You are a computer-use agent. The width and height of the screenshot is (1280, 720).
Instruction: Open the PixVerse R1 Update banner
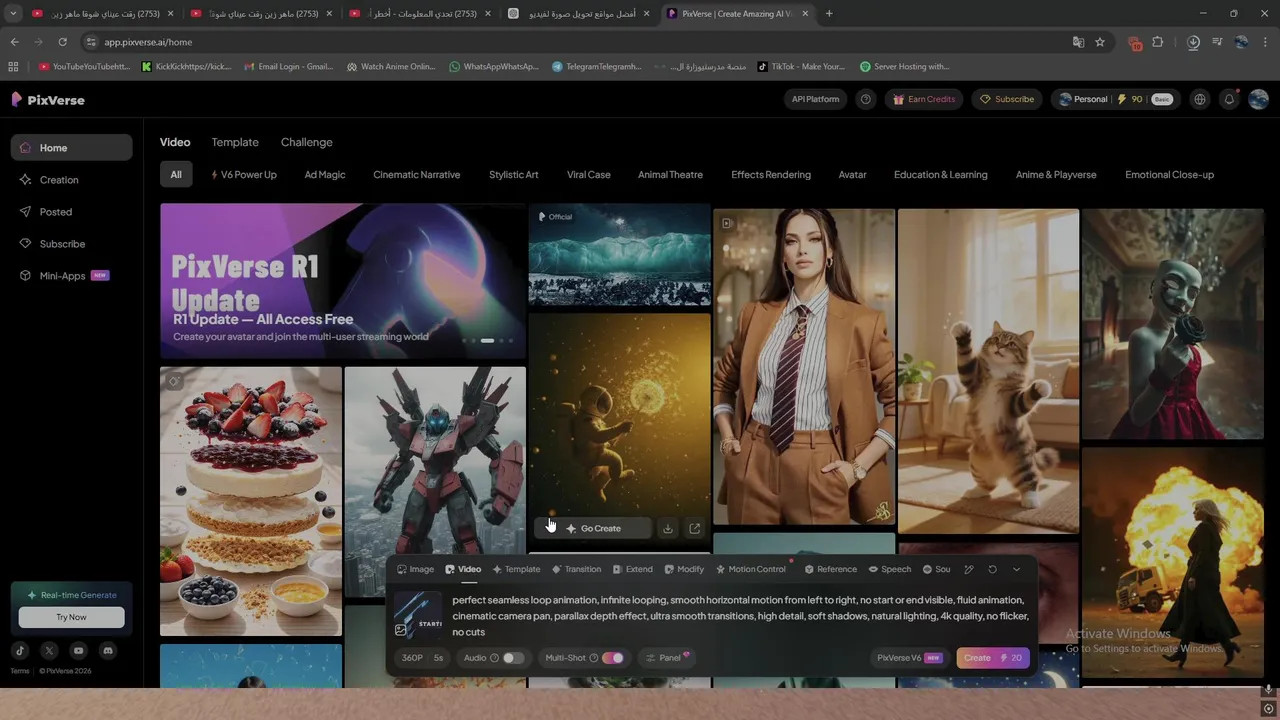(342, 281)
